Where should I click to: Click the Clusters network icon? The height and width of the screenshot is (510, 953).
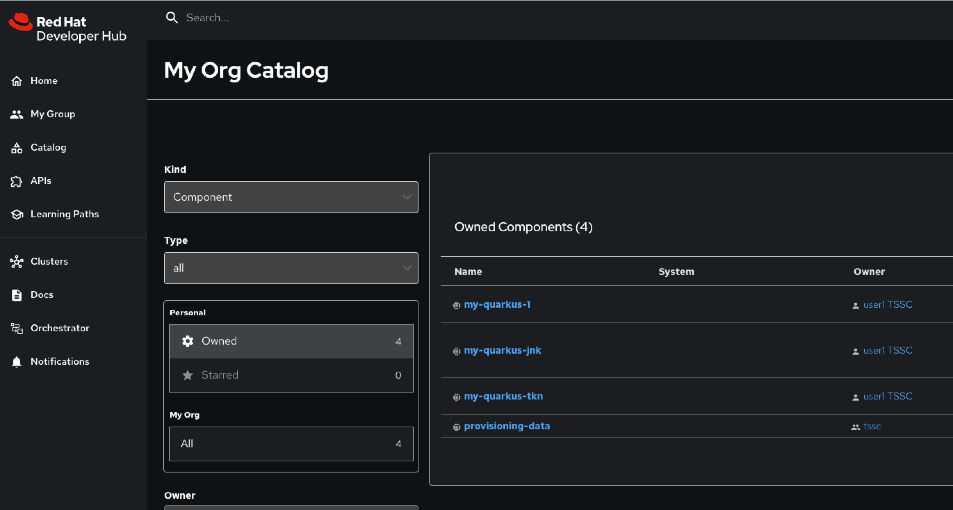pos(16,262)
